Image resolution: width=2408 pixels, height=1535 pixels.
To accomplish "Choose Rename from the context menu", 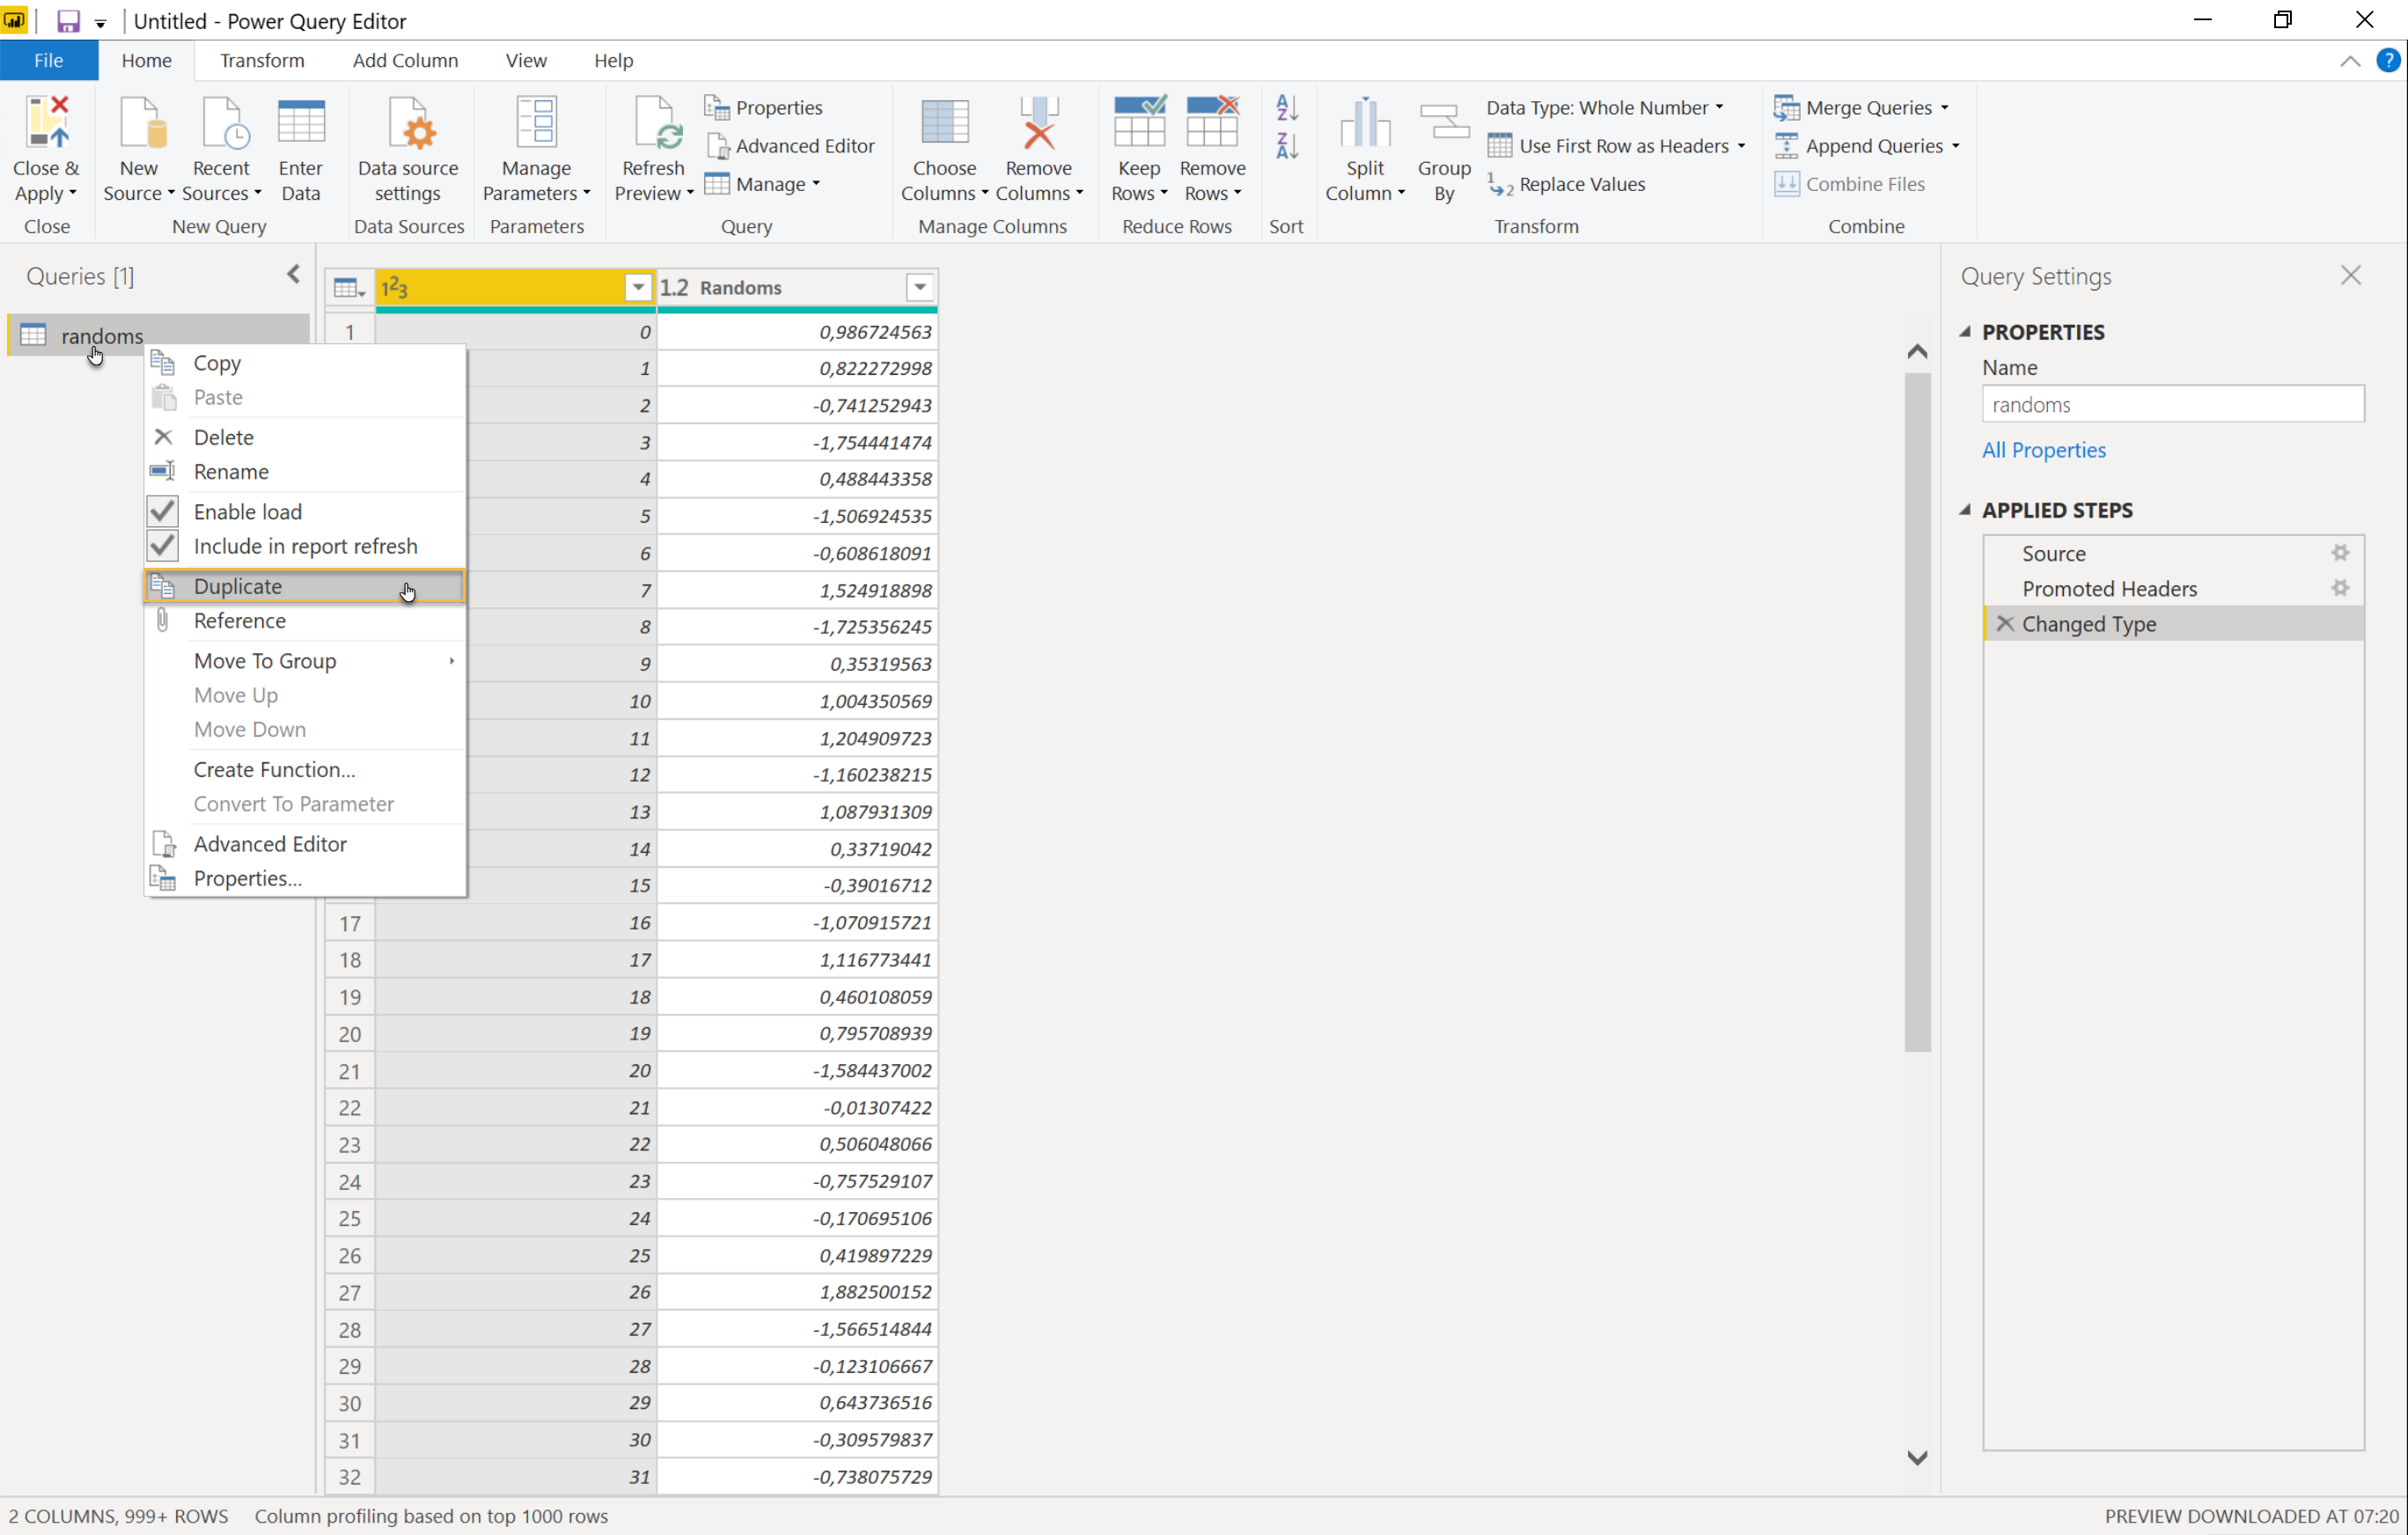I will click(305, 472).
